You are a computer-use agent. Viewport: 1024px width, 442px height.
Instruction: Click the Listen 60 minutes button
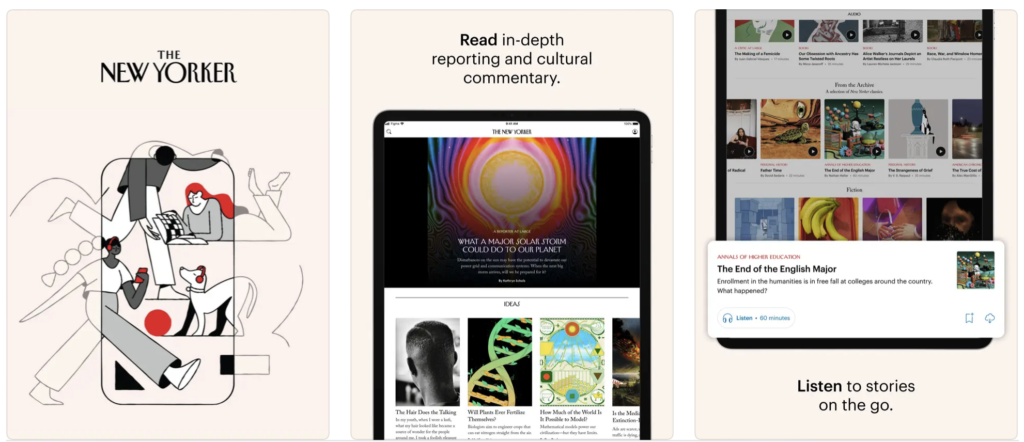[x=756, y=318]
